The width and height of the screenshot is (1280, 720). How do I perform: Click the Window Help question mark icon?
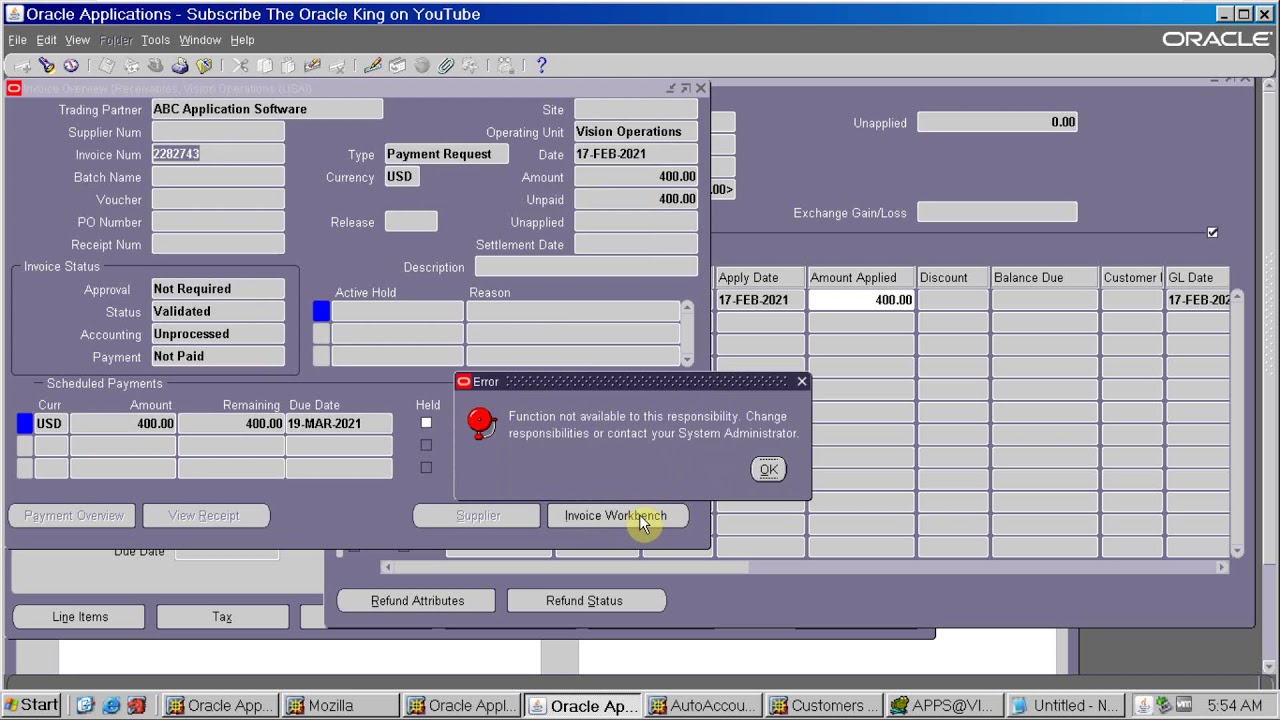pos(541,66)
